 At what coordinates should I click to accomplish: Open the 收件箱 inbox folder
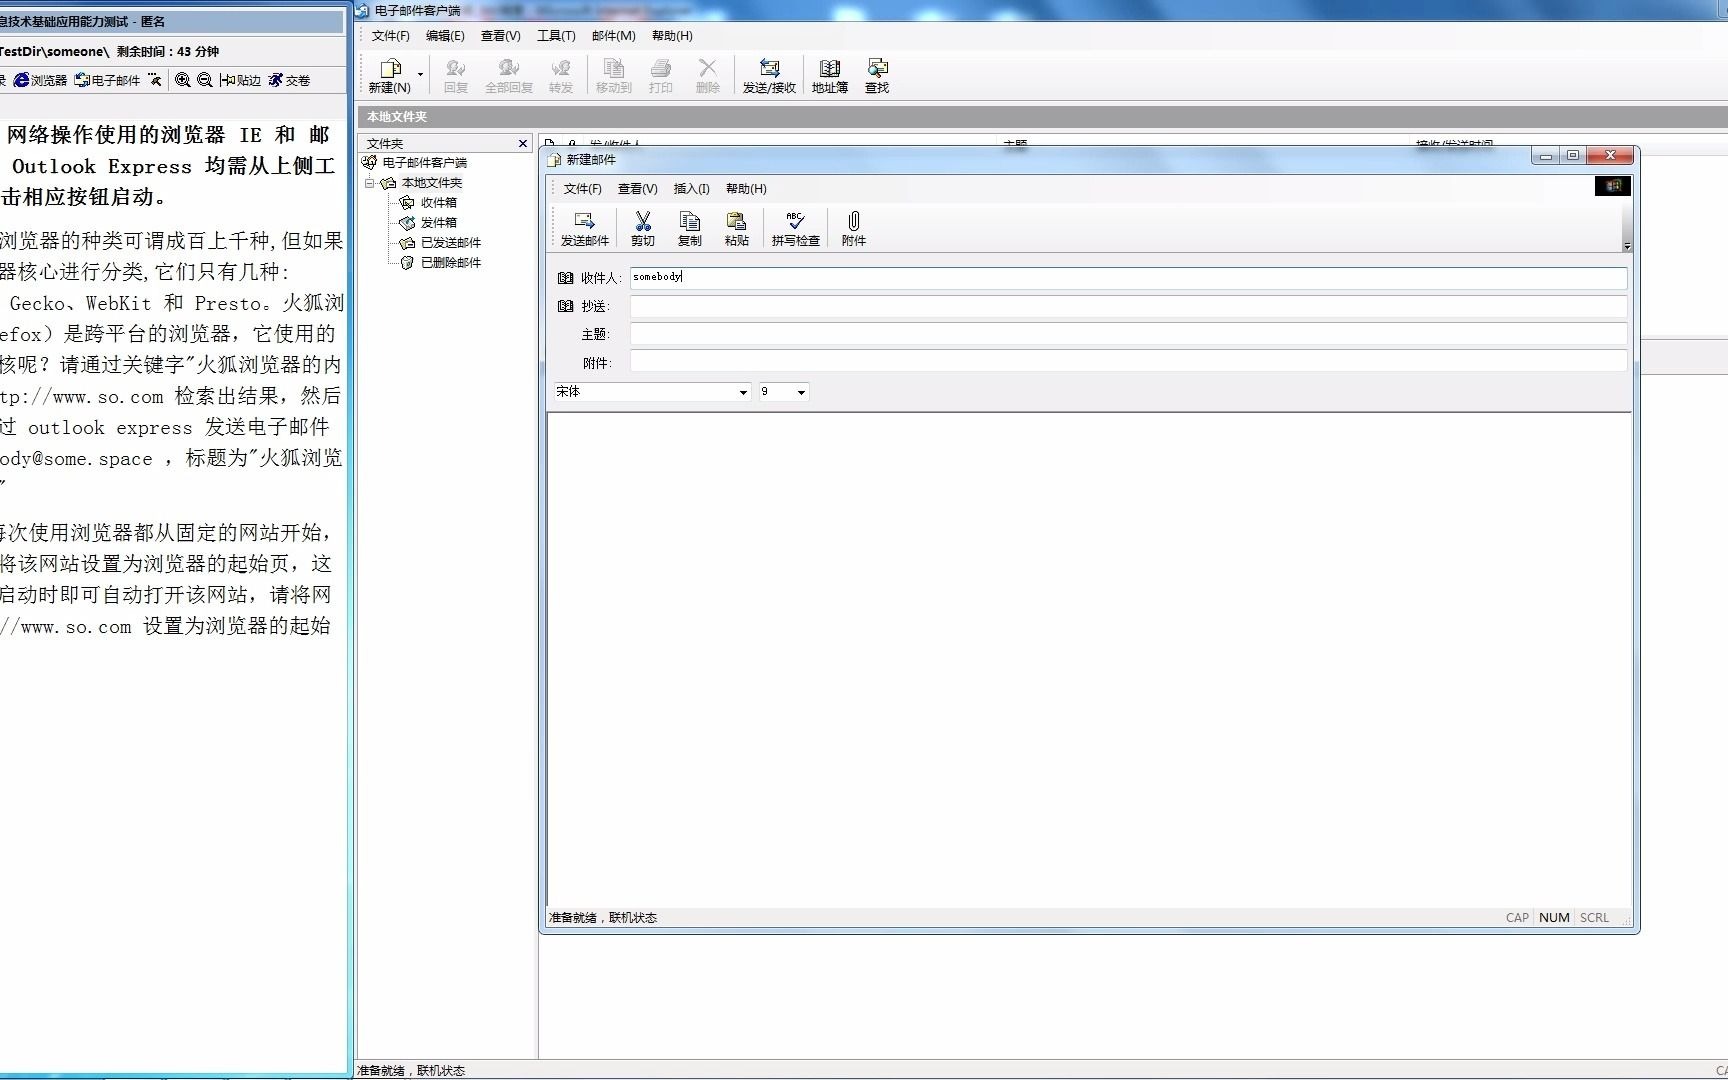438,203
